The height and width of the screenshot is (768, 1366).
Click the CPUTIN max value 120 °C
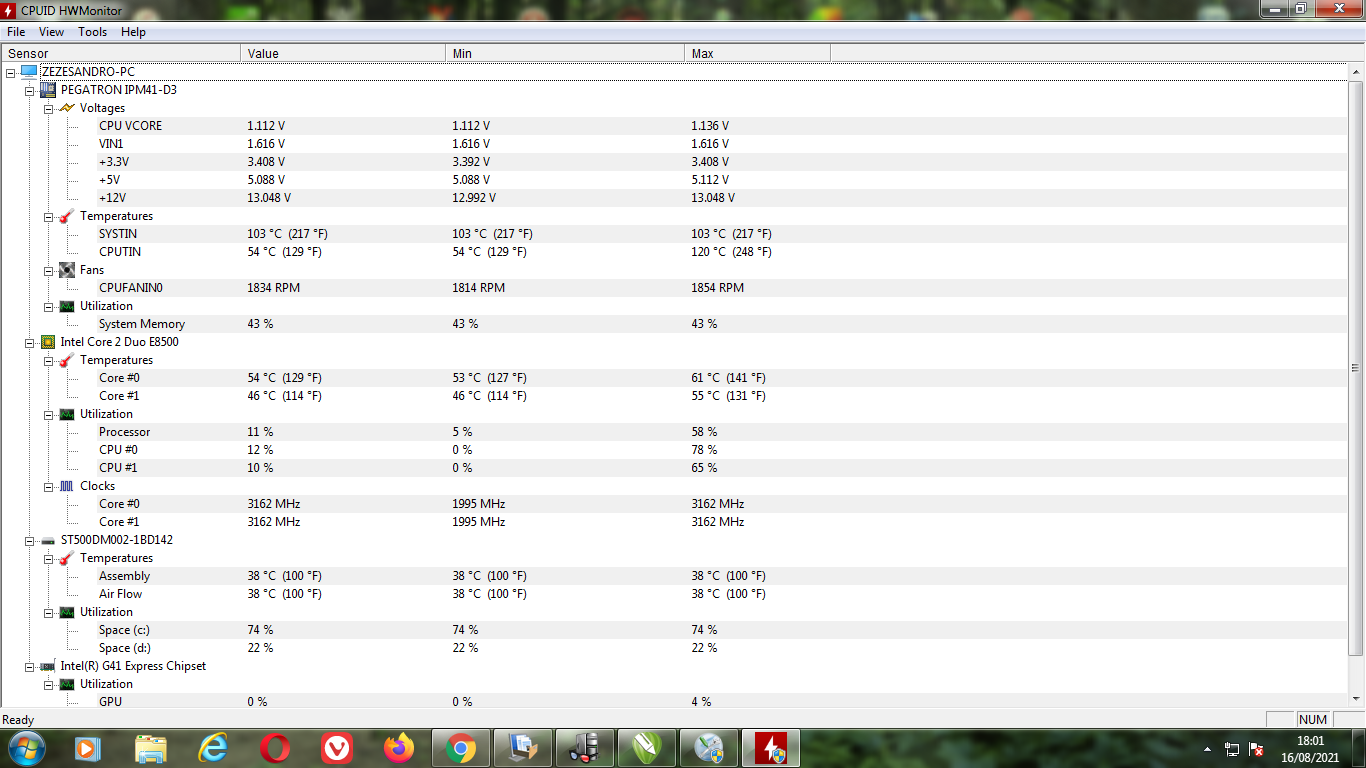pyautogui.click(x=731, y=252)
